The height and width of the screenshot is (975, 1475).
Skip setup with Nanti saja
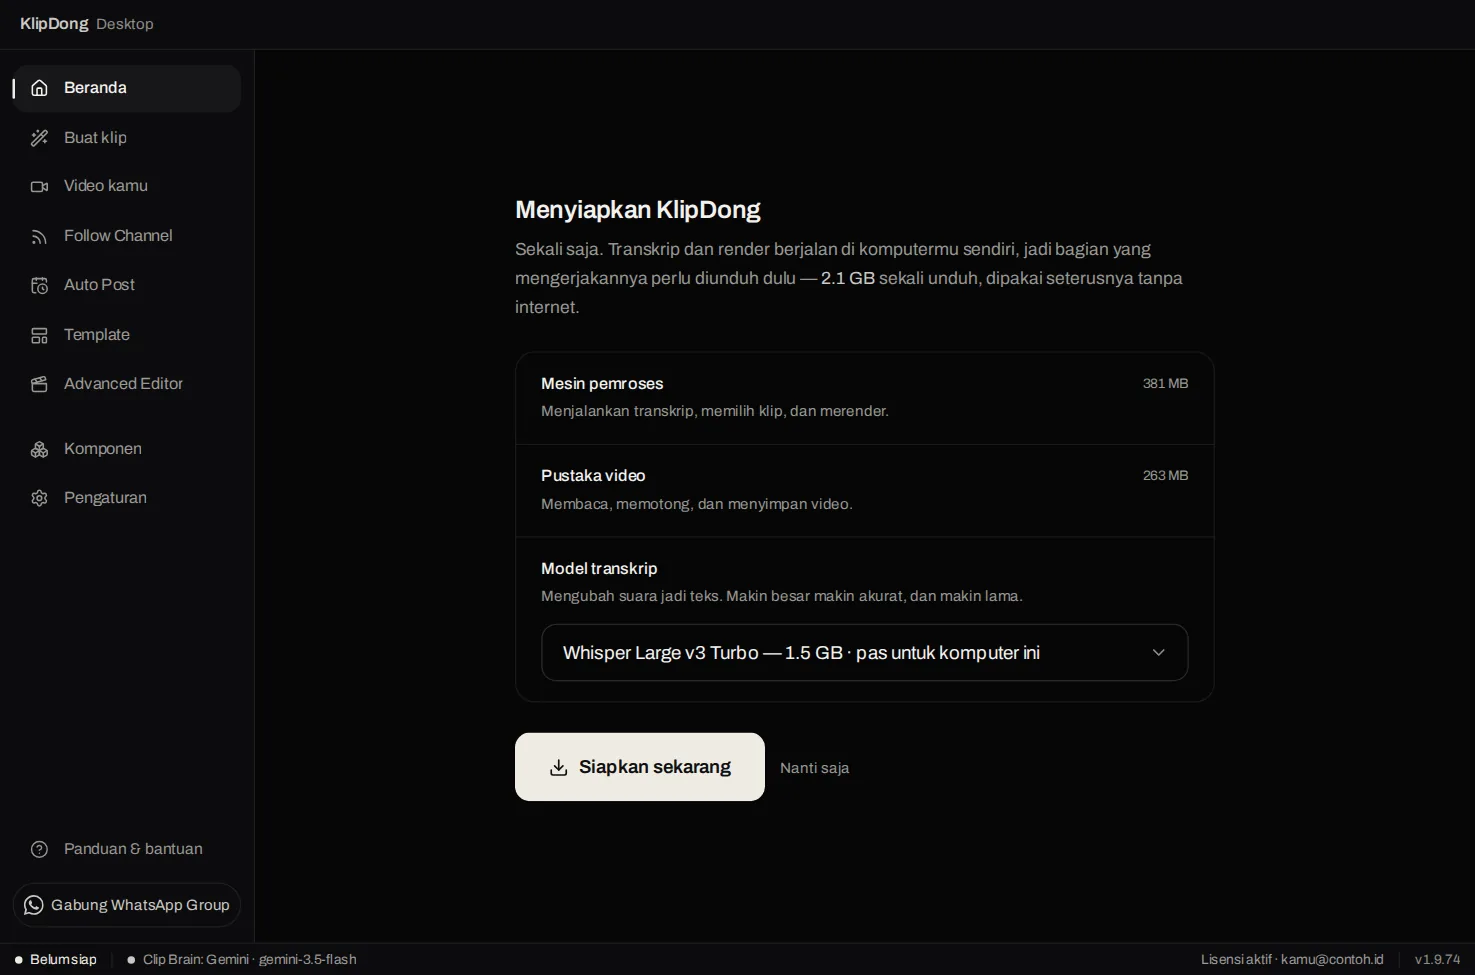tap(814, 768)
